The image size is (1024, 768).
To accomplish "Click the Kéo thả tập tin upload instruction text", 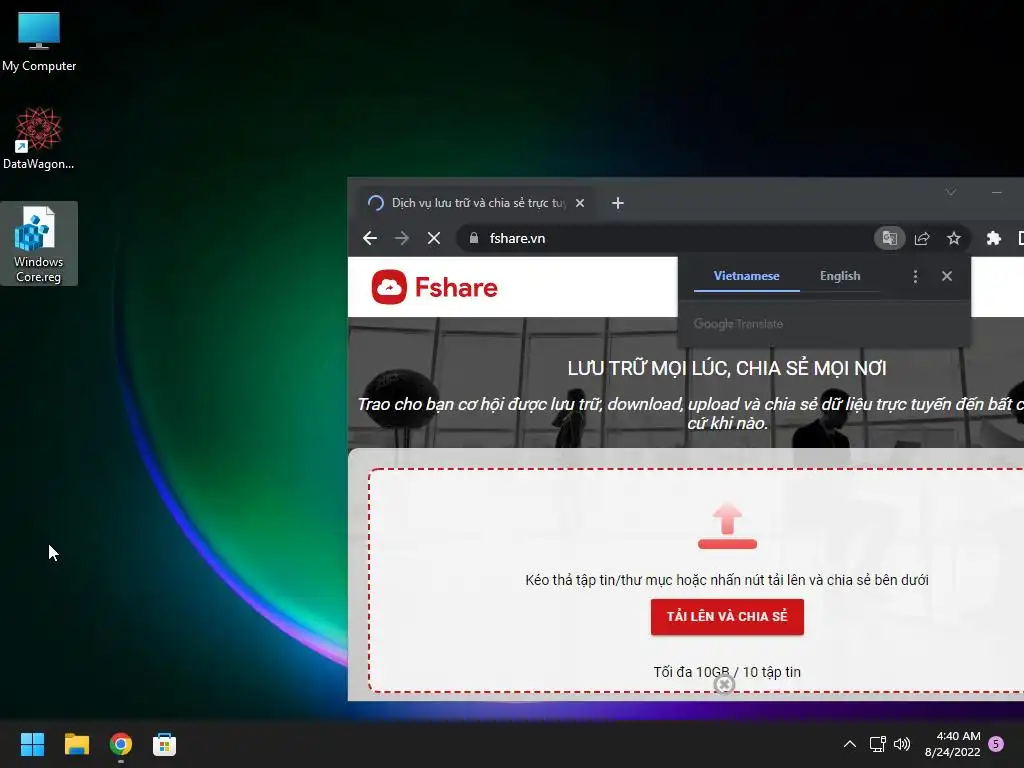I will click(727, 580).
